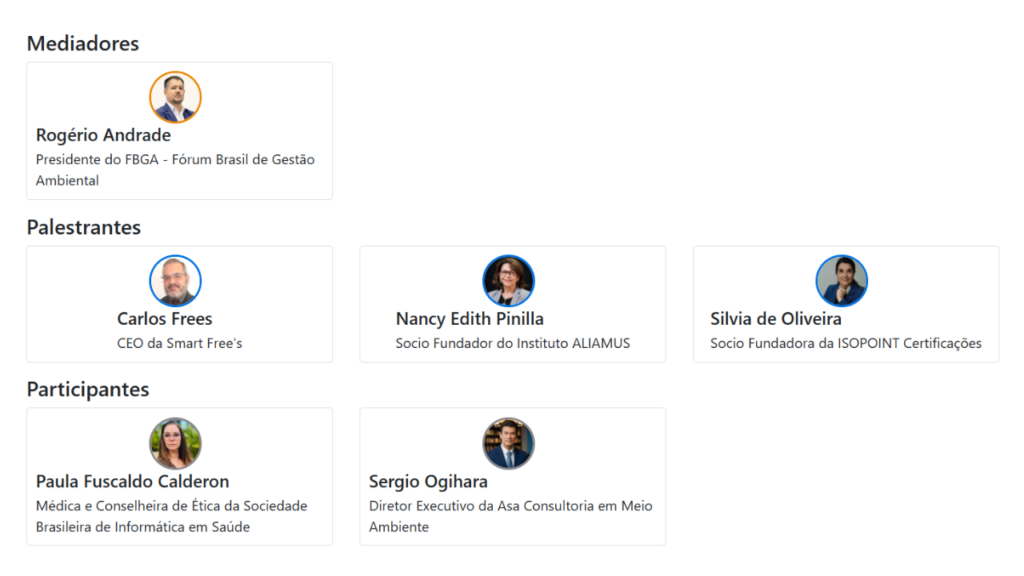The height and width of the screenshot is (576, 1024).
Task: Select Nancy Edith Pinilla's profile photo
Action: tap(508, 281)
